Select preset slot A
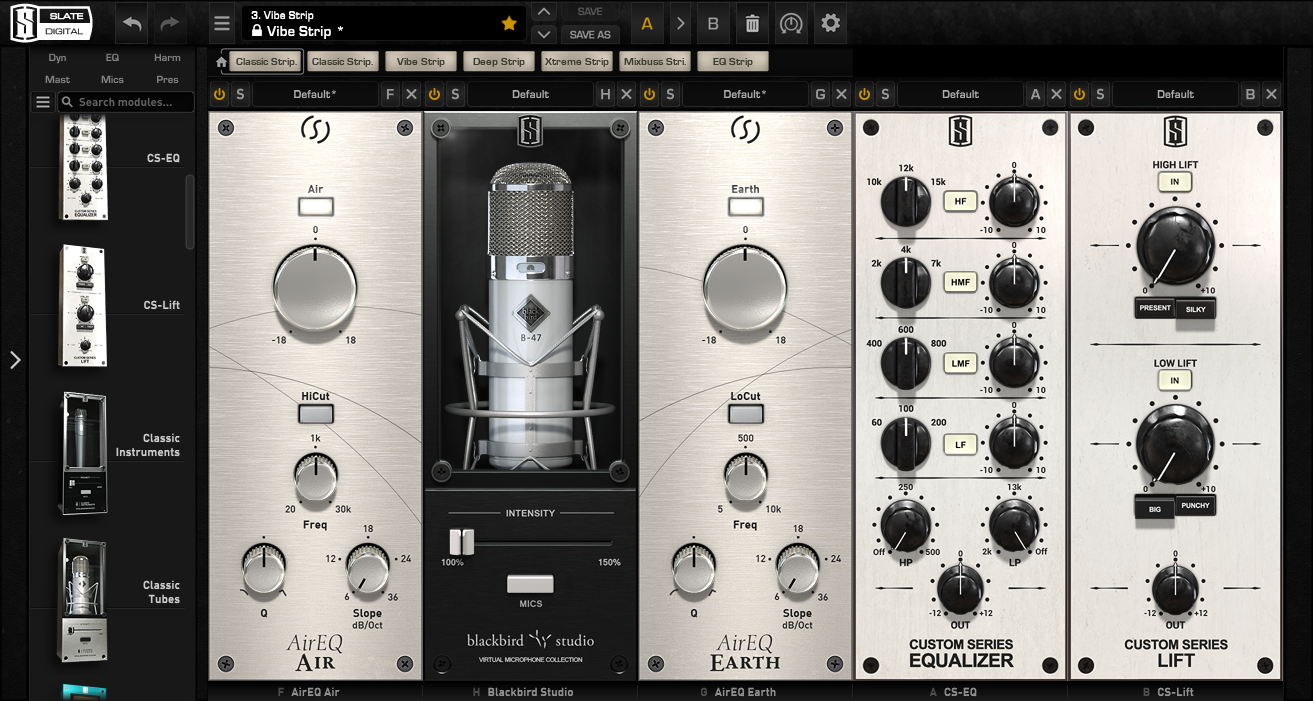The image size is (1313, 701). click(647, 23)
